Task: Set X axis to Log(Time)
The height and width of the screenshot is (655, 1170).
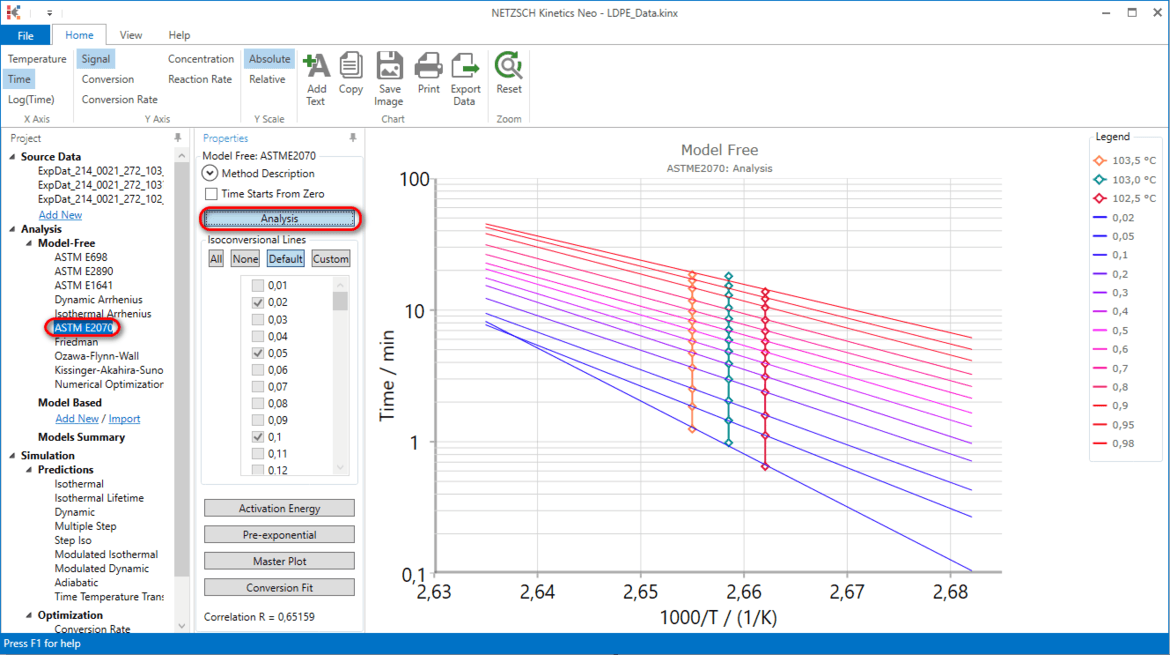Action: [31, 99]
